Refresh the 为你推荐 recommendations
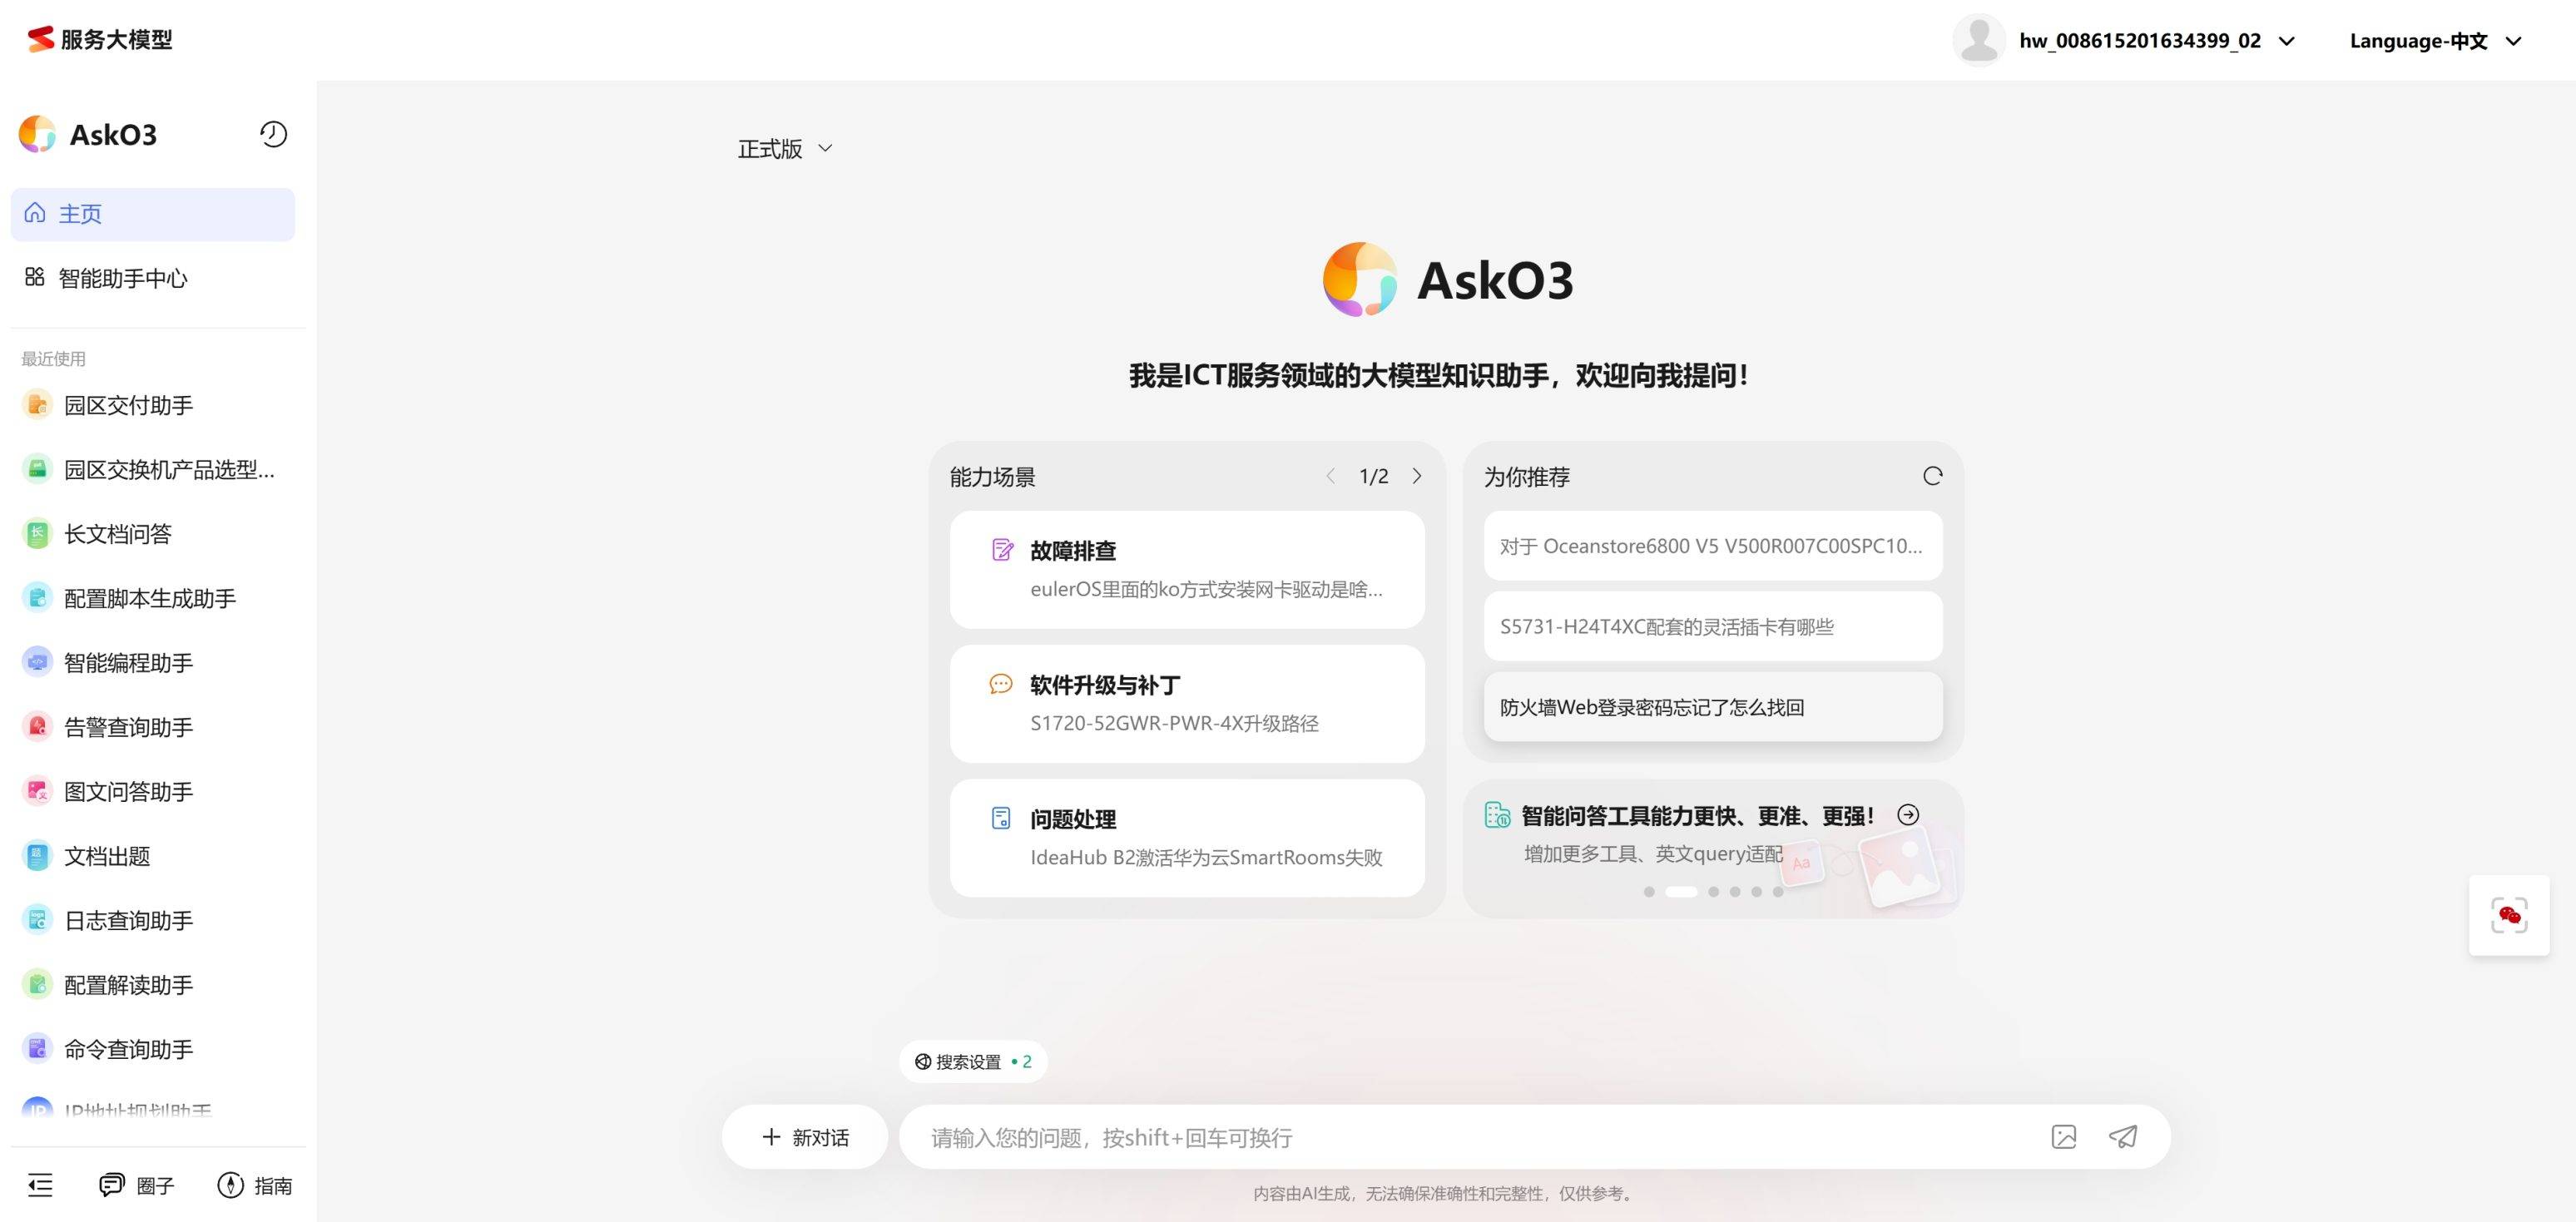 pos(1932,476)
